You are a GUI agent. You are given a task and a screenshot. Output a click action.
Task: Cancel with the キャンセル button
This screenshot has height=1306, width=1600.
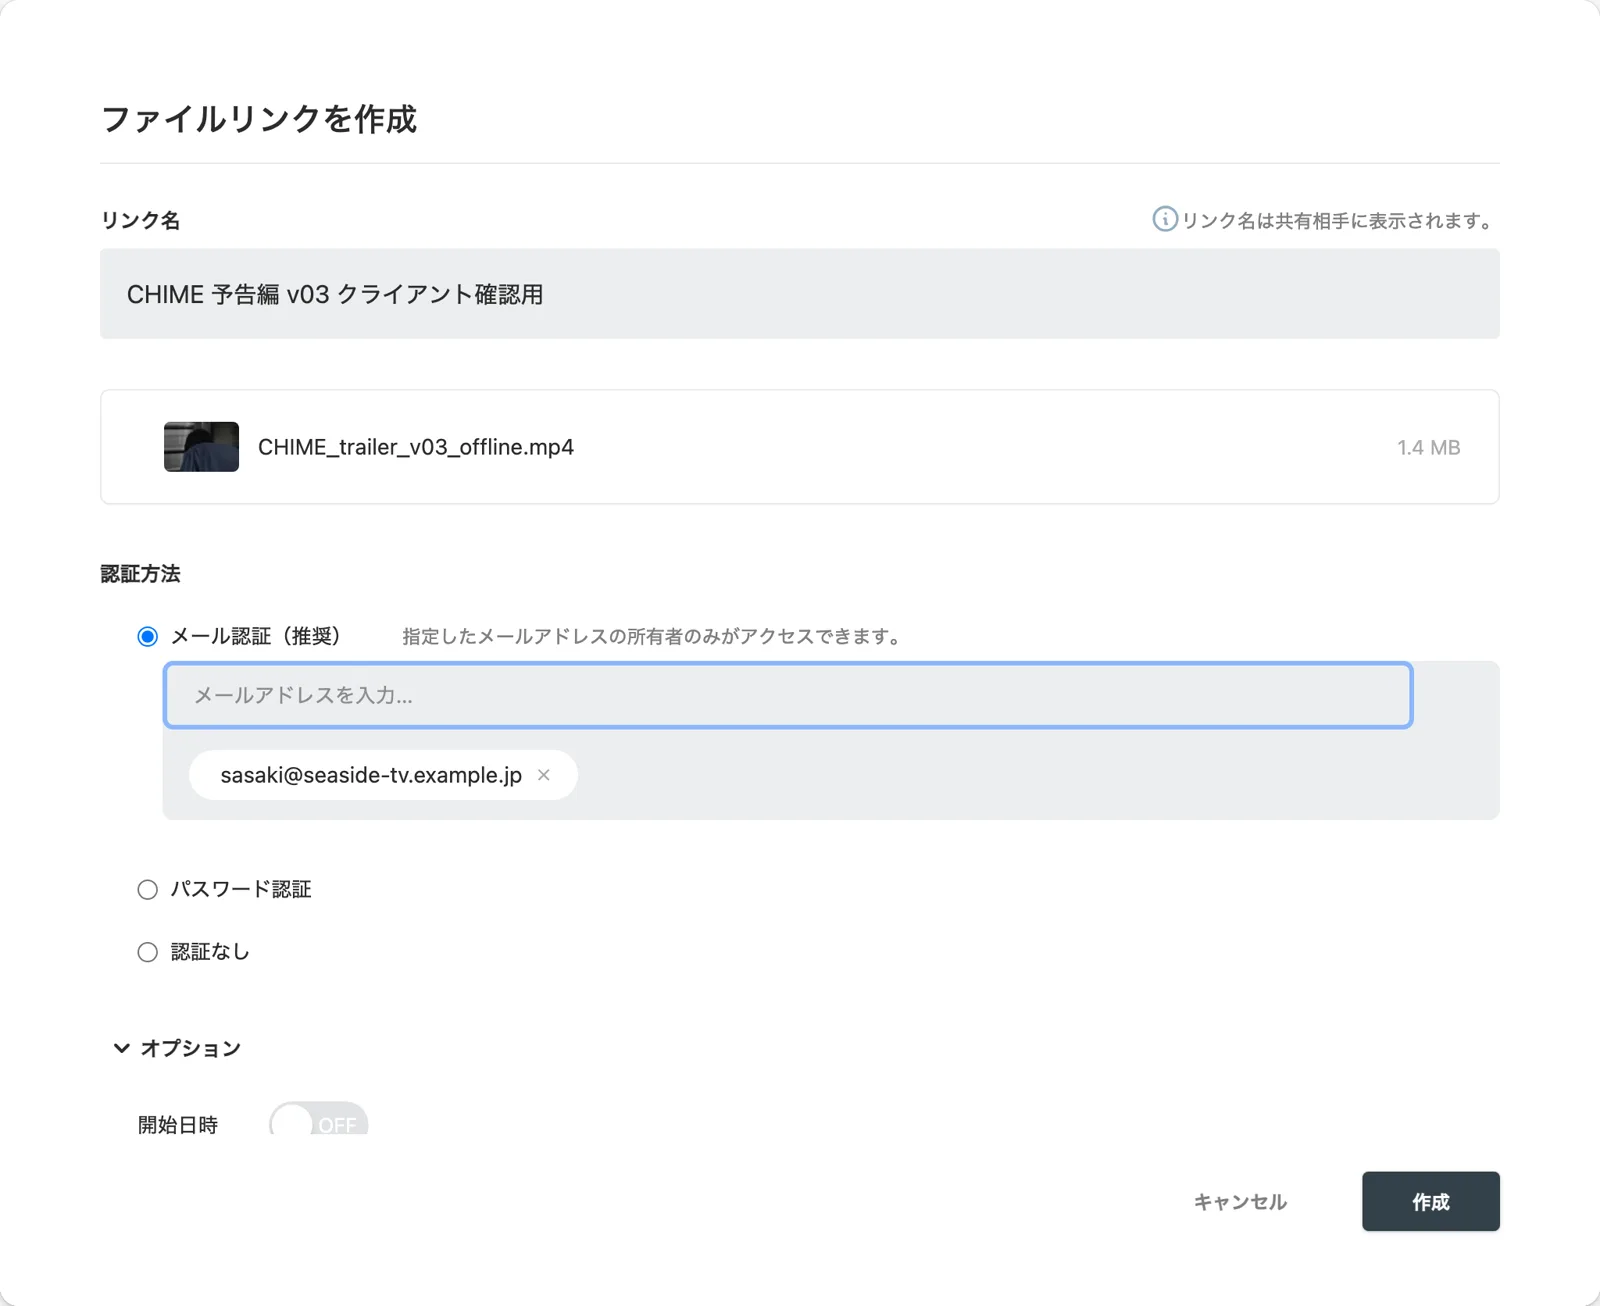[1240, 1202]
